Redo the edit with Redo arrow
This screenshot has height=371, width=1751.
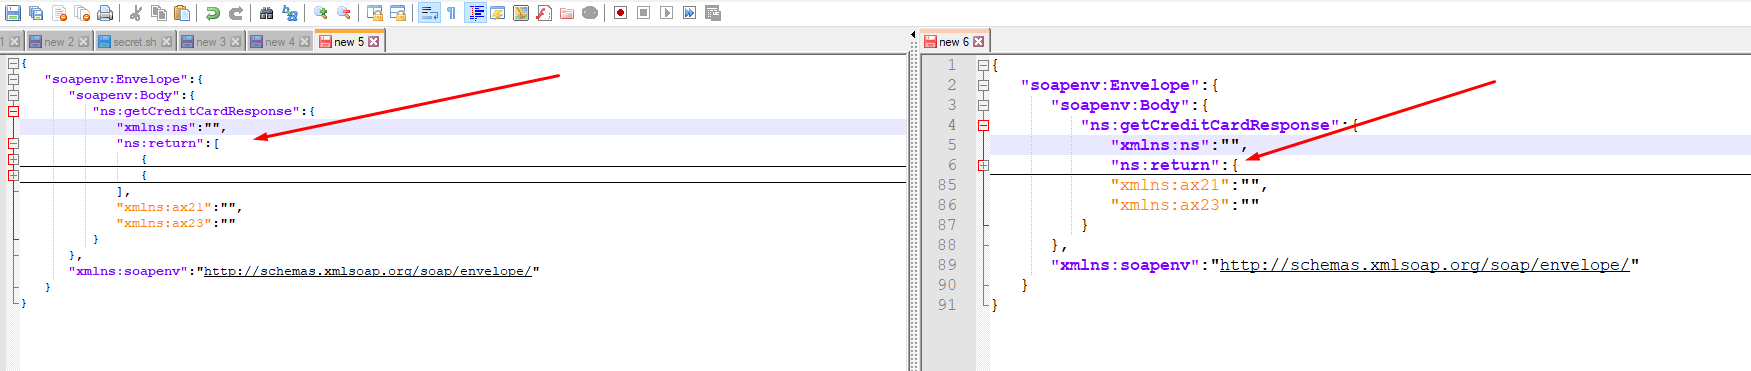click(235, 13)
